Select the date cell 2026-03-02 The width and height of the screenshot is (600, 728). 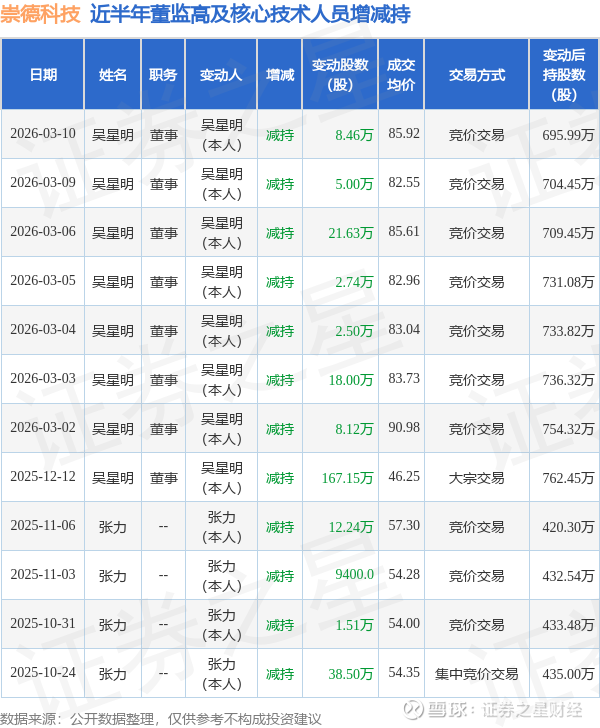pos(43,428)
